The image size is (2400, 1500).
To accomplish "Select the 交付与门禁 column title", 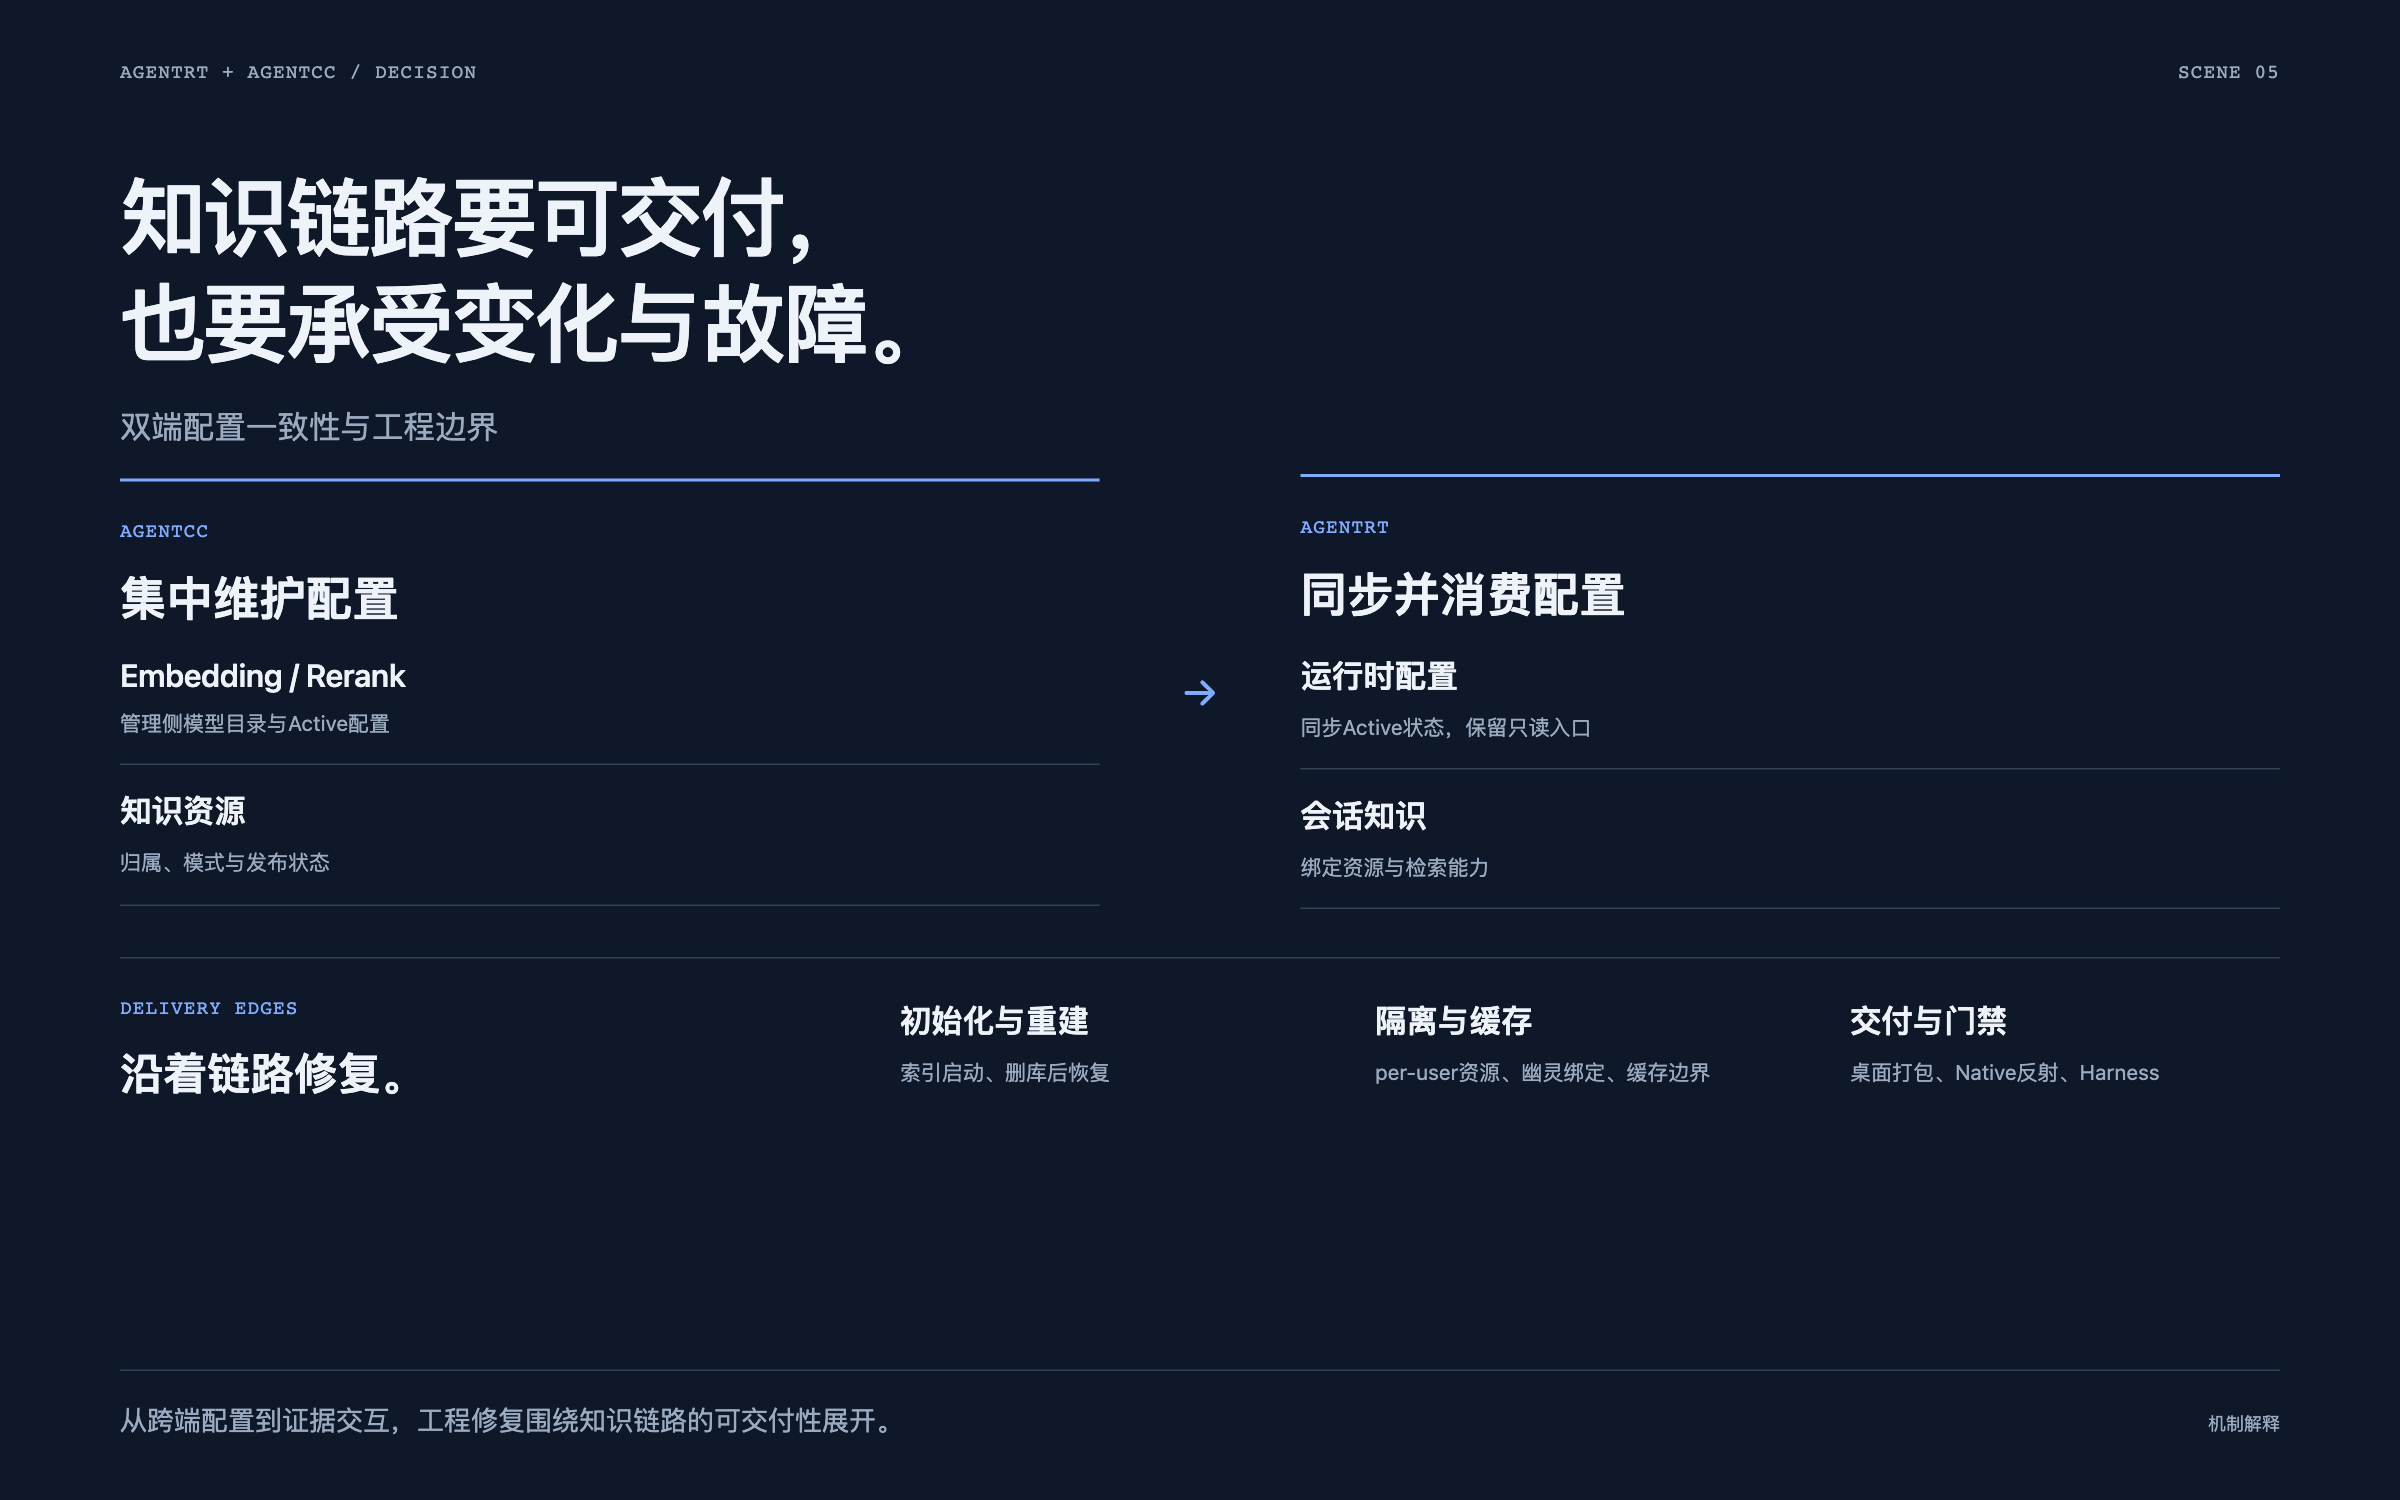I will click(x=1928, y=1021).
